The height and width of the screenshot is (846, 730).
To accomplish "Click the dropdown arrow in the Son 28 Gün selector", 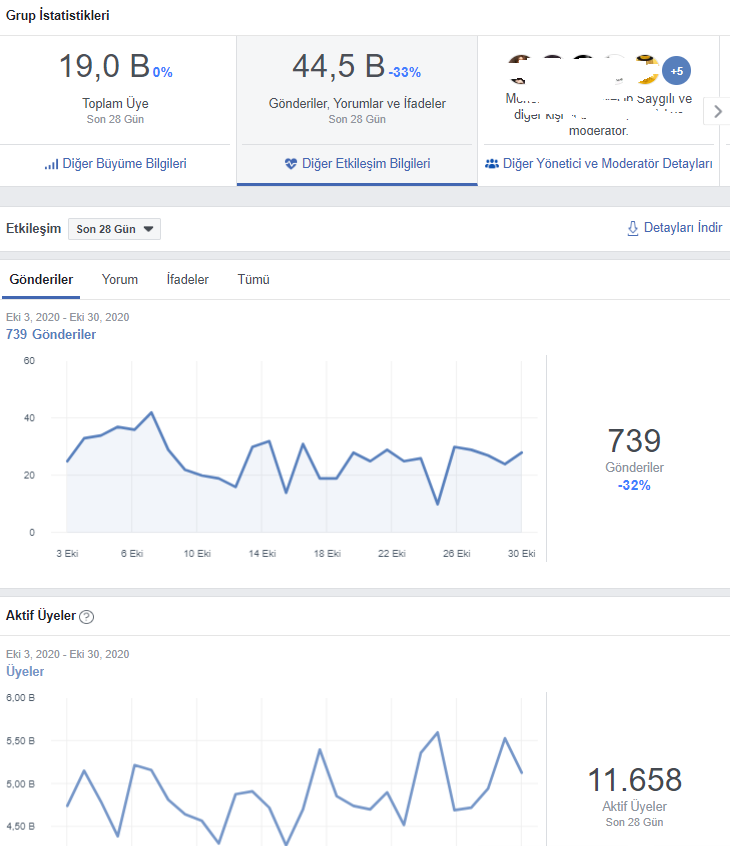I will click(x=148, y=229).
